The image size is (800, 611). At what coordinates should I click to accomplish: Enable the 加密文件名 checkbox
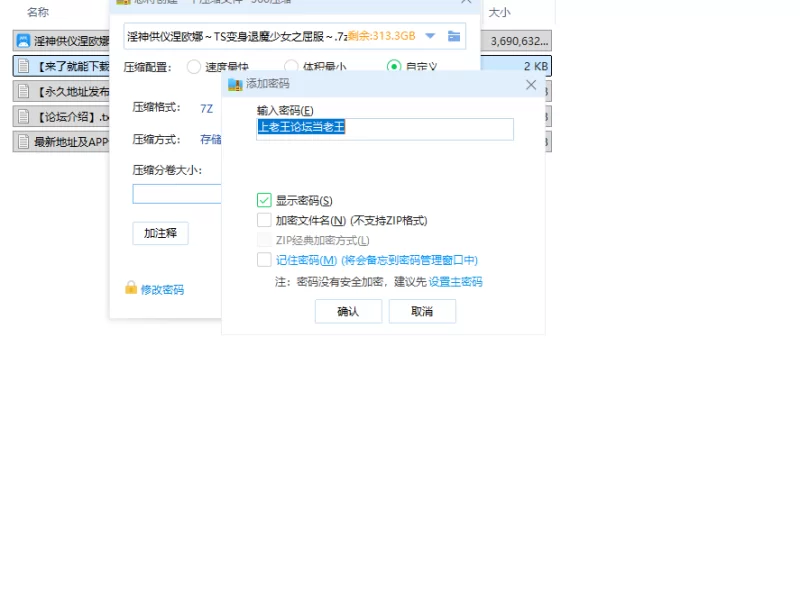(264, 220)
